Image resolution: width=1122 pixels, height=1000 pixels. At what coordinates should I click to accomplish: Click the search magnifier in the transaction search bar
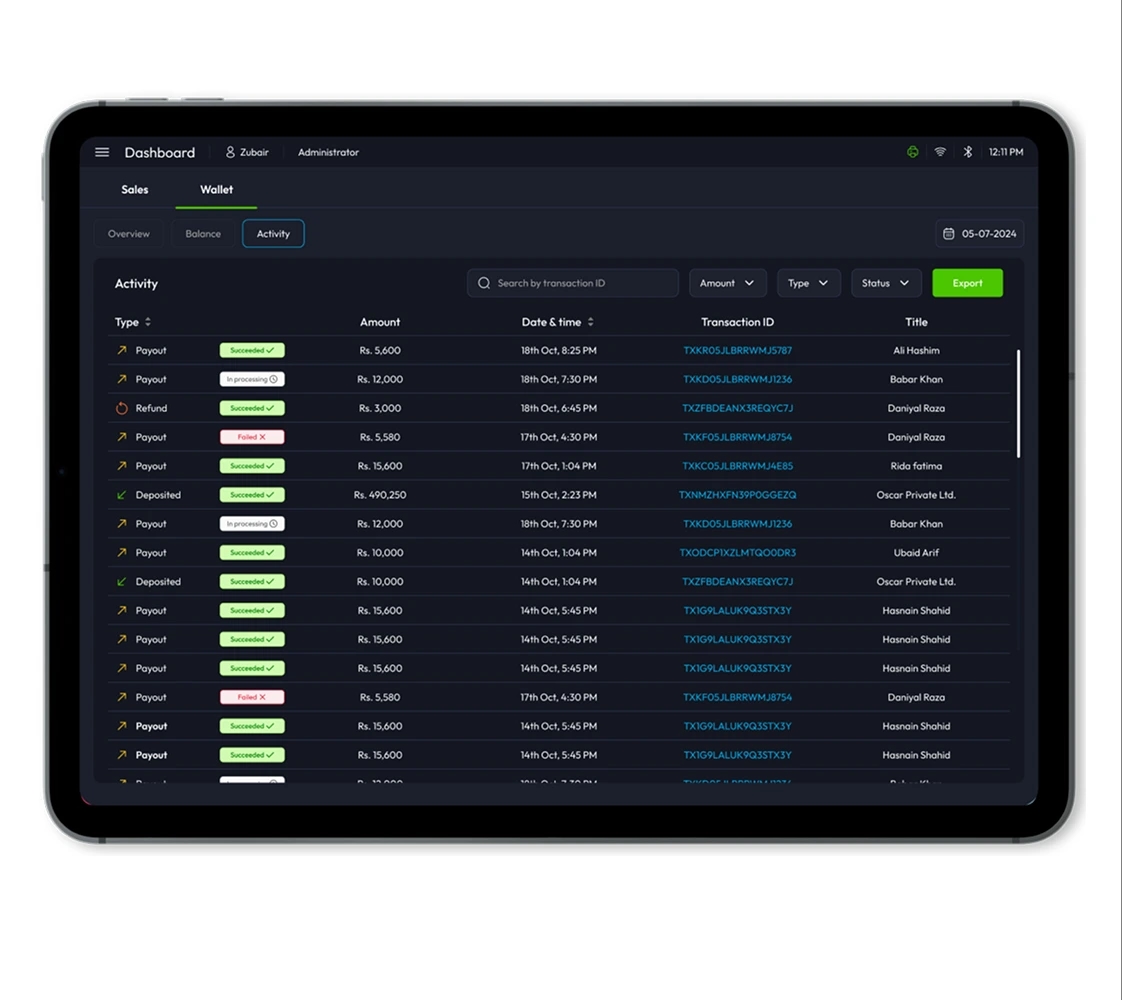pyautogui.click(x=484, y=282)
